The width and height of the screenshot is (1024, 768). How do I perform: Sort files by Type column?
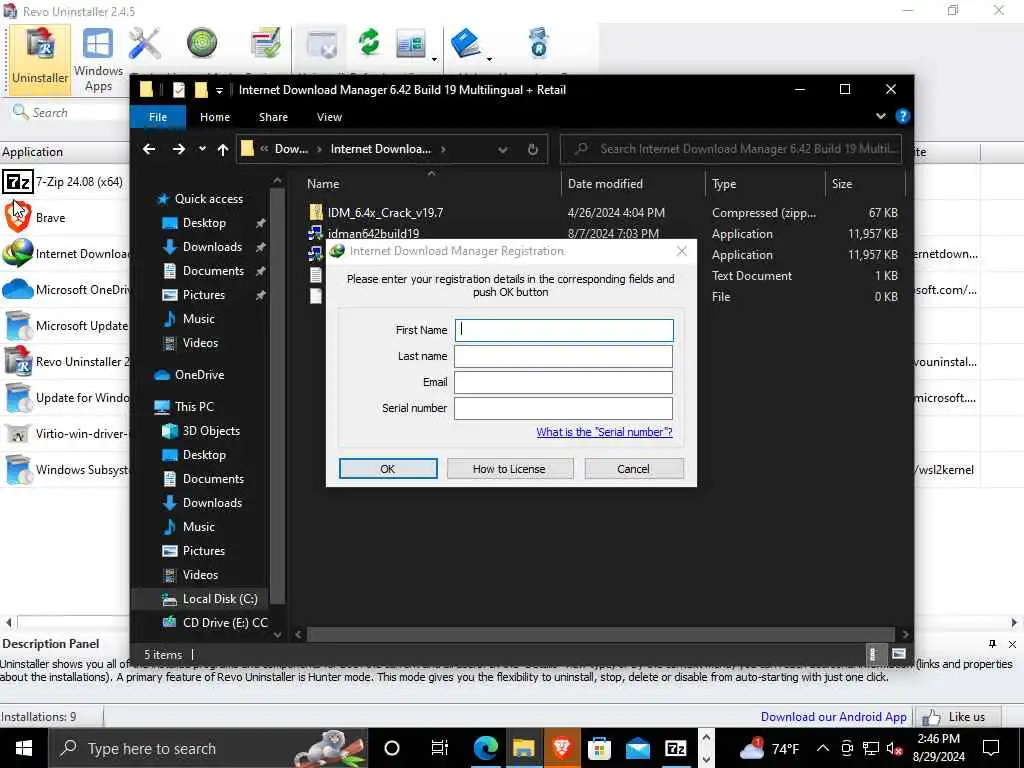724,184
